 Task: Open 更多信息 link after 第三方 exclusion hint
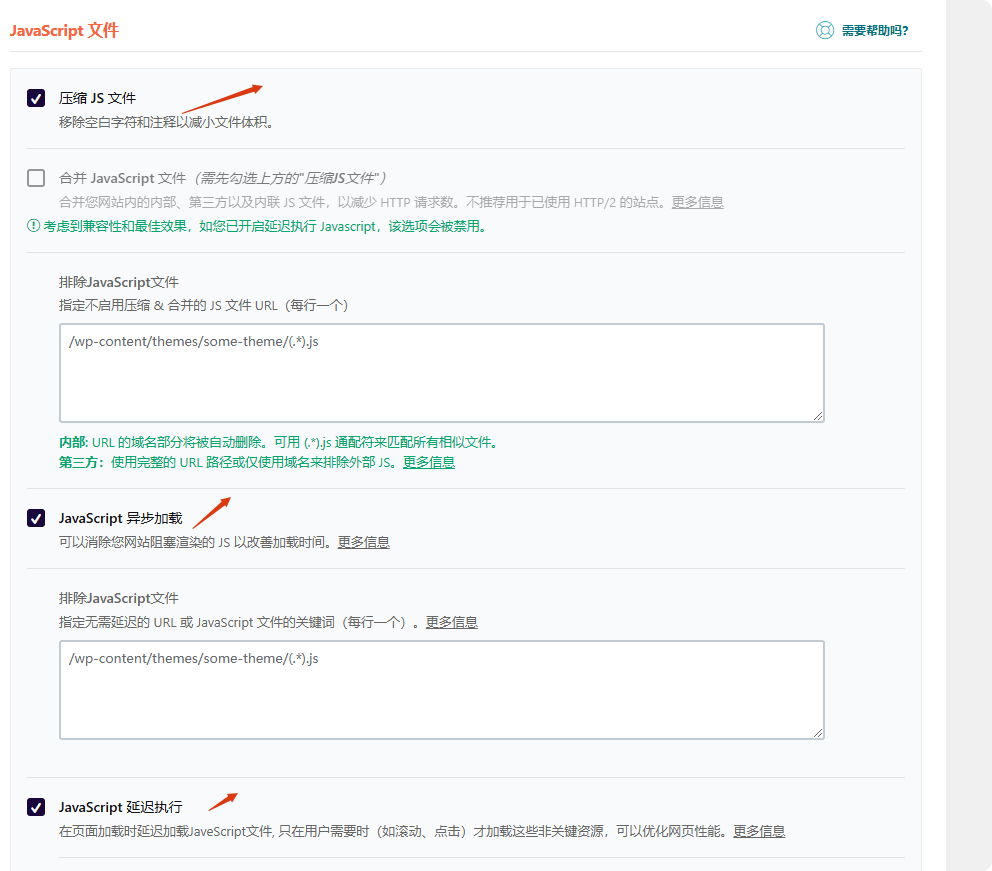[x=429, y=462]
